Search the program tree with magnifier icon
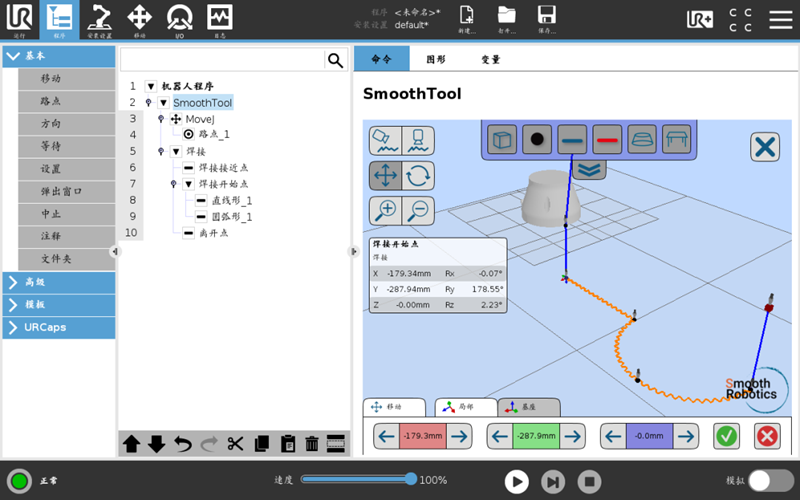Screen dimensions: 800x500 (x=335, y=60)
